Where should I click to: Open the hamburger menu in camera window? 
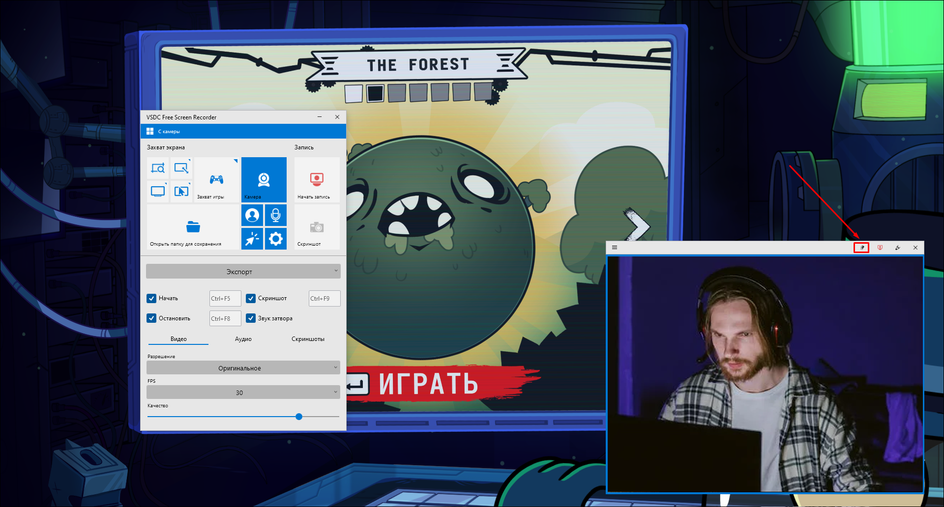coord(615,247)
